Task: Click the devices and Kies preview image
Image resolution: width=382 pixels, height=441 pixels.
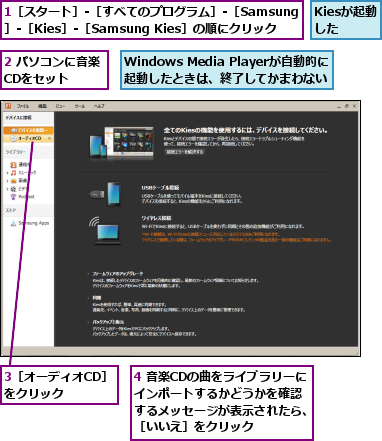Action: pyautogui.click(x=122, y=143)
